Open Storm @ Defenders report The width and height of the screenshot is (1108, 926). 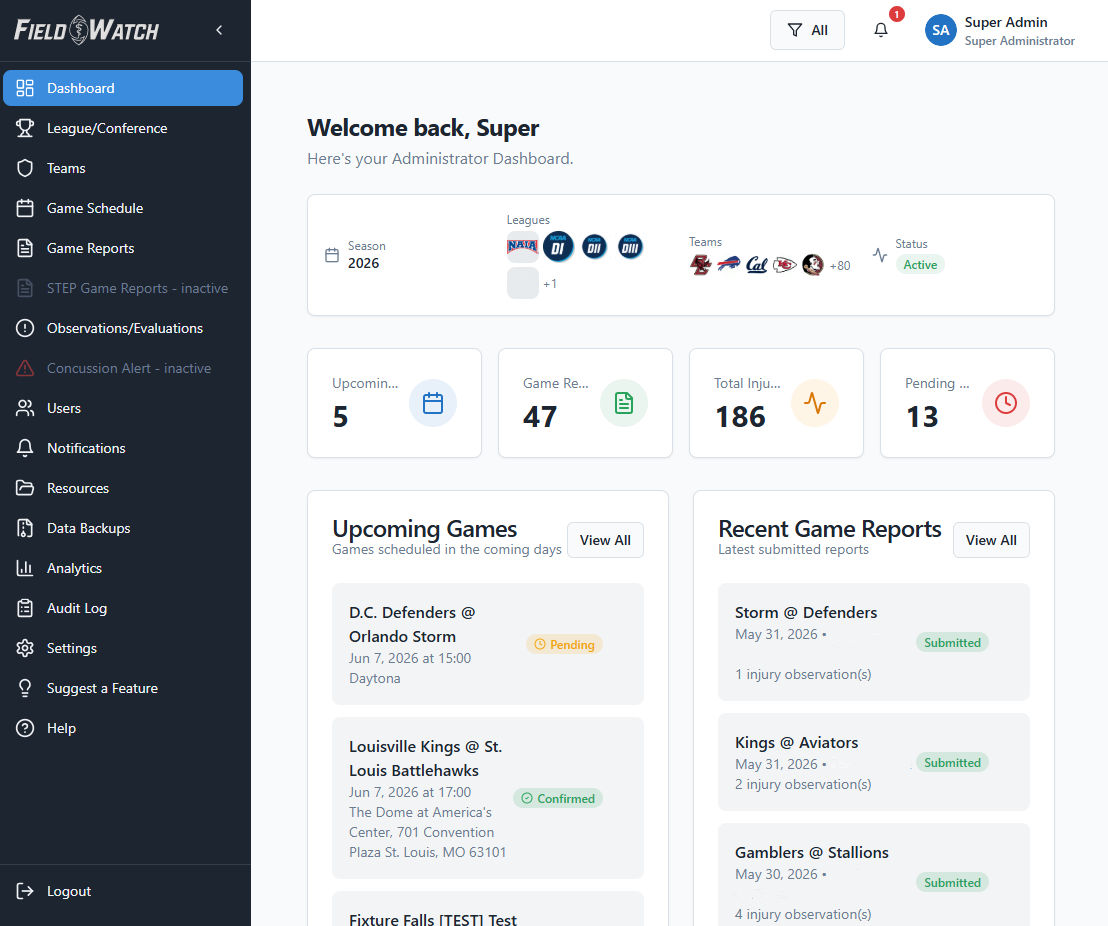click(x=873, y=642)
